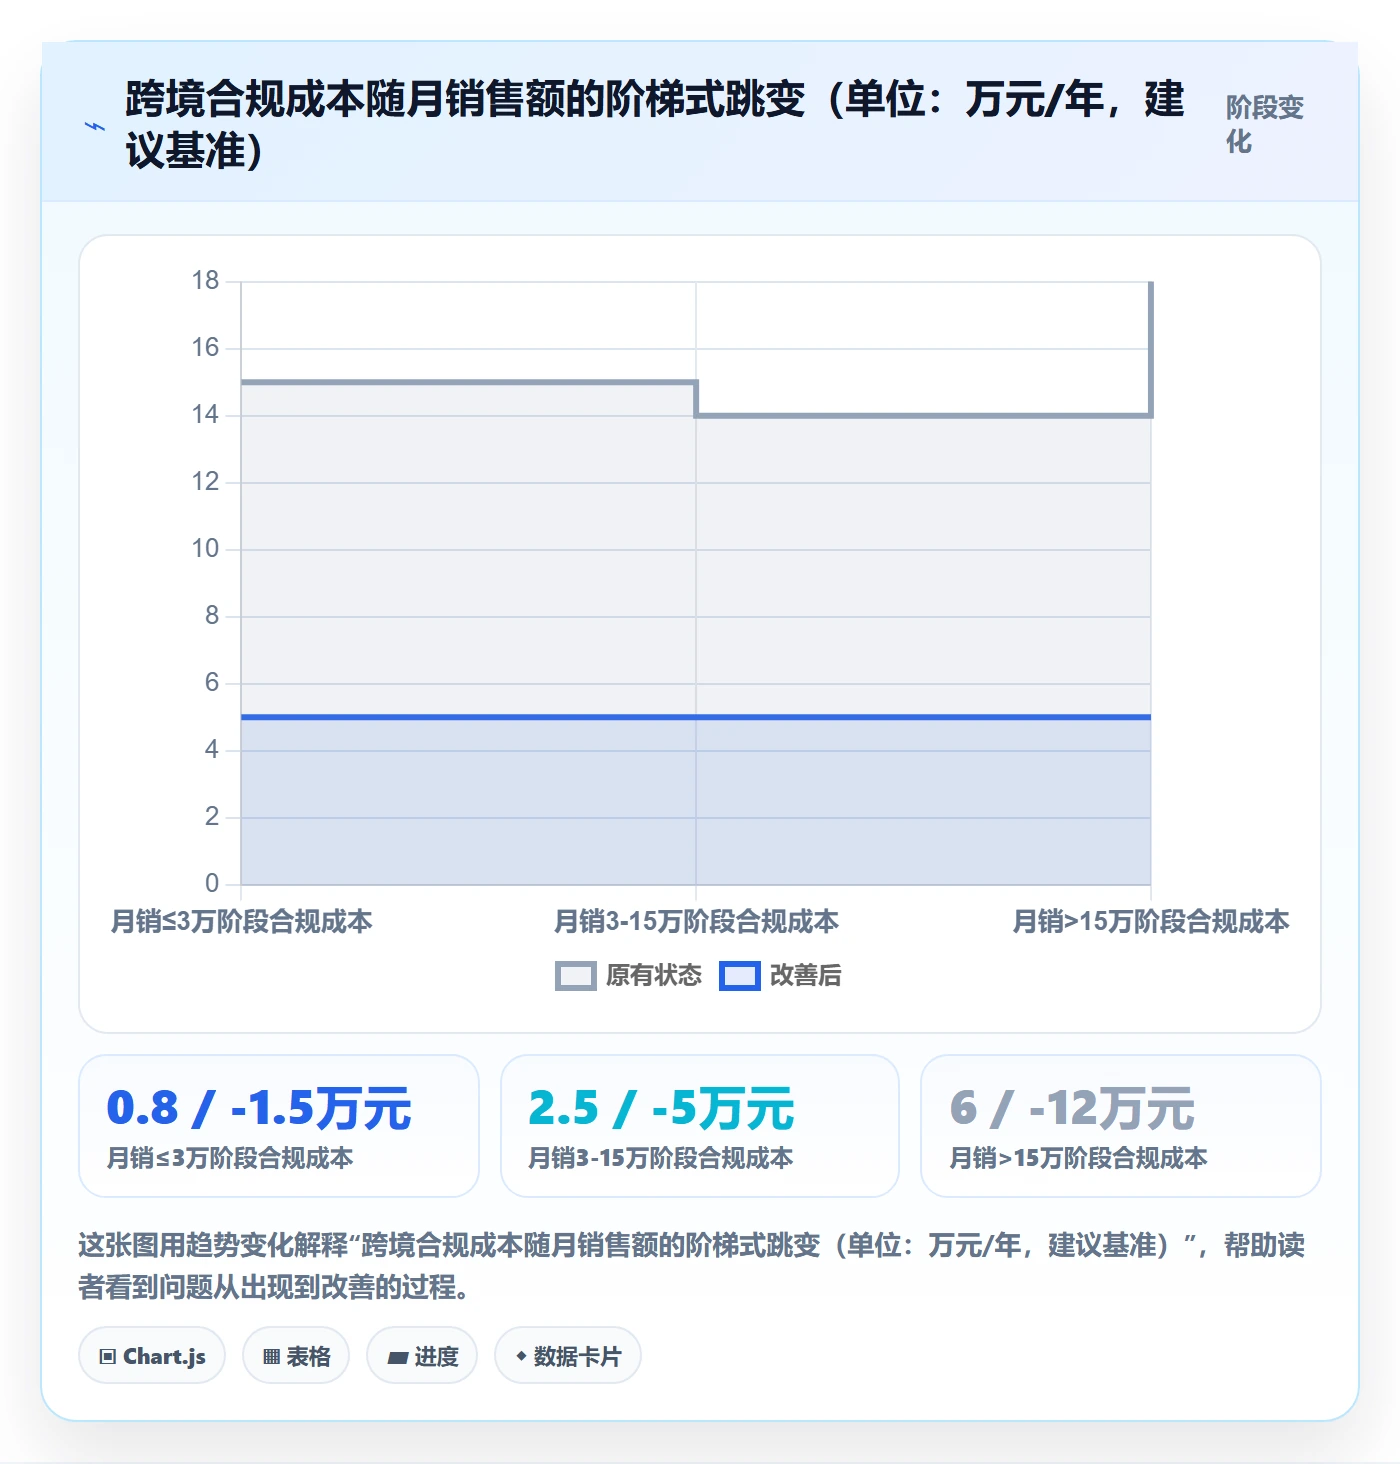
Task: Open the 0.8 / -1.5万元 data card
Action: [279, 1126]
